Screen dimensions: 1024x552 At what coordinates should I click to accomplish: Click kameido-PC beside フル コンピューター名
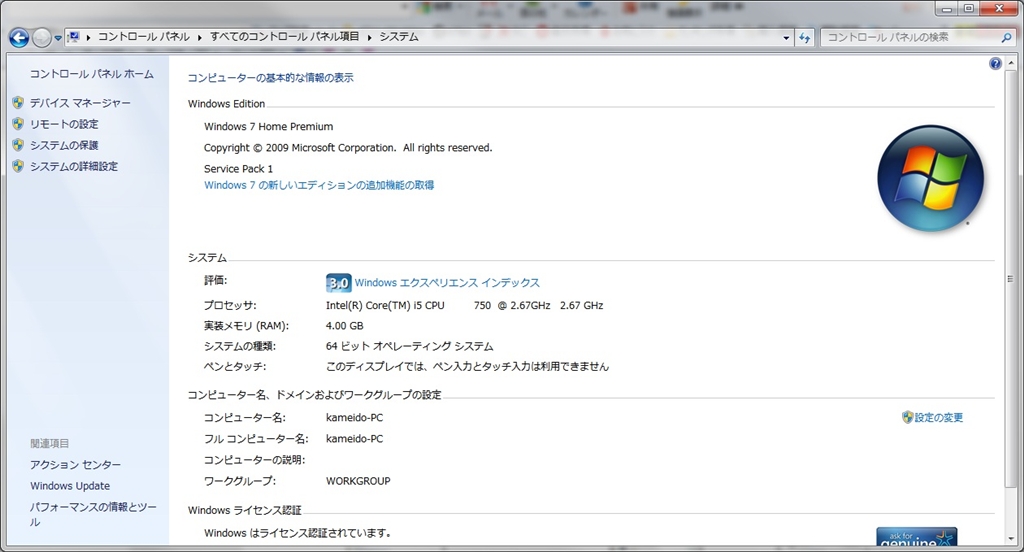[x=355, y=438]
